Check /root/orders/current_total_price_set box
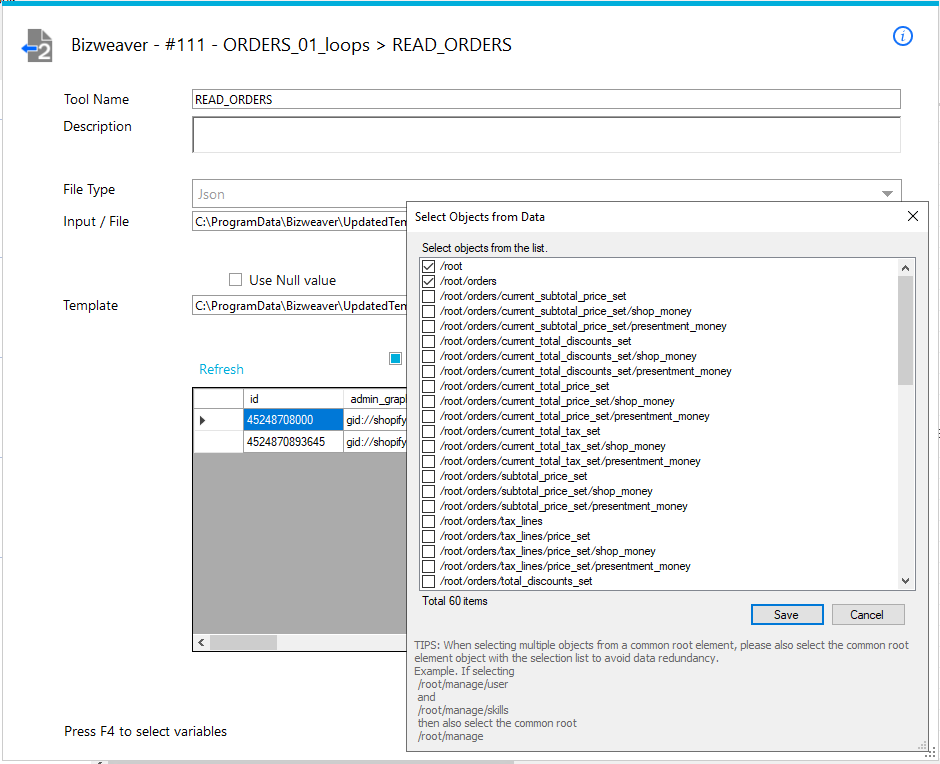This screenshot has height=764, width=940. [x=428, y=386]
